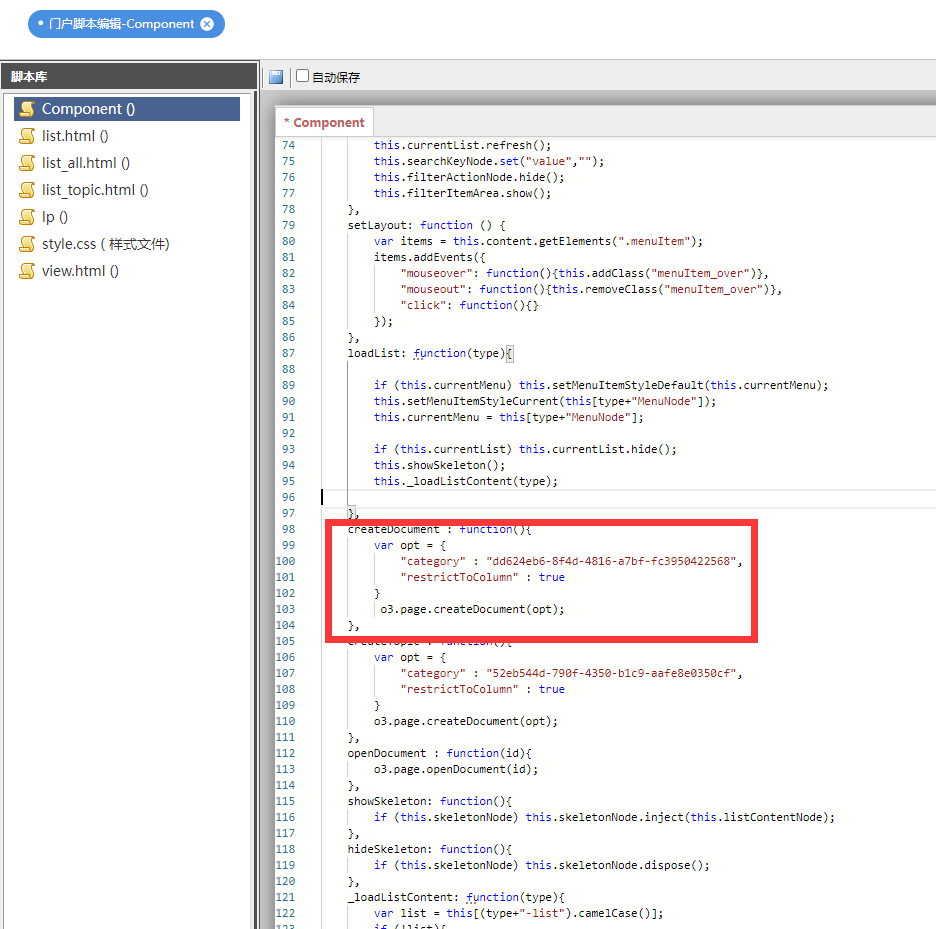Click the script icon beside Component ()

pyautogui.click(x=27, y=109)
